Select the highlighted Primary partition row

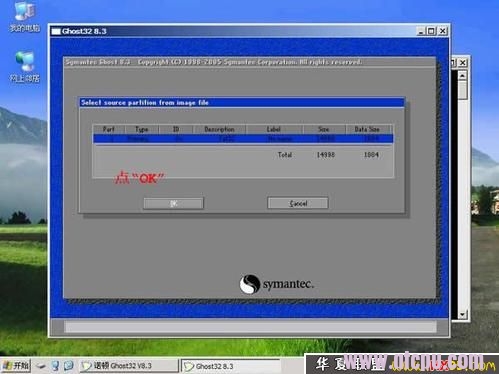point(243,139)
